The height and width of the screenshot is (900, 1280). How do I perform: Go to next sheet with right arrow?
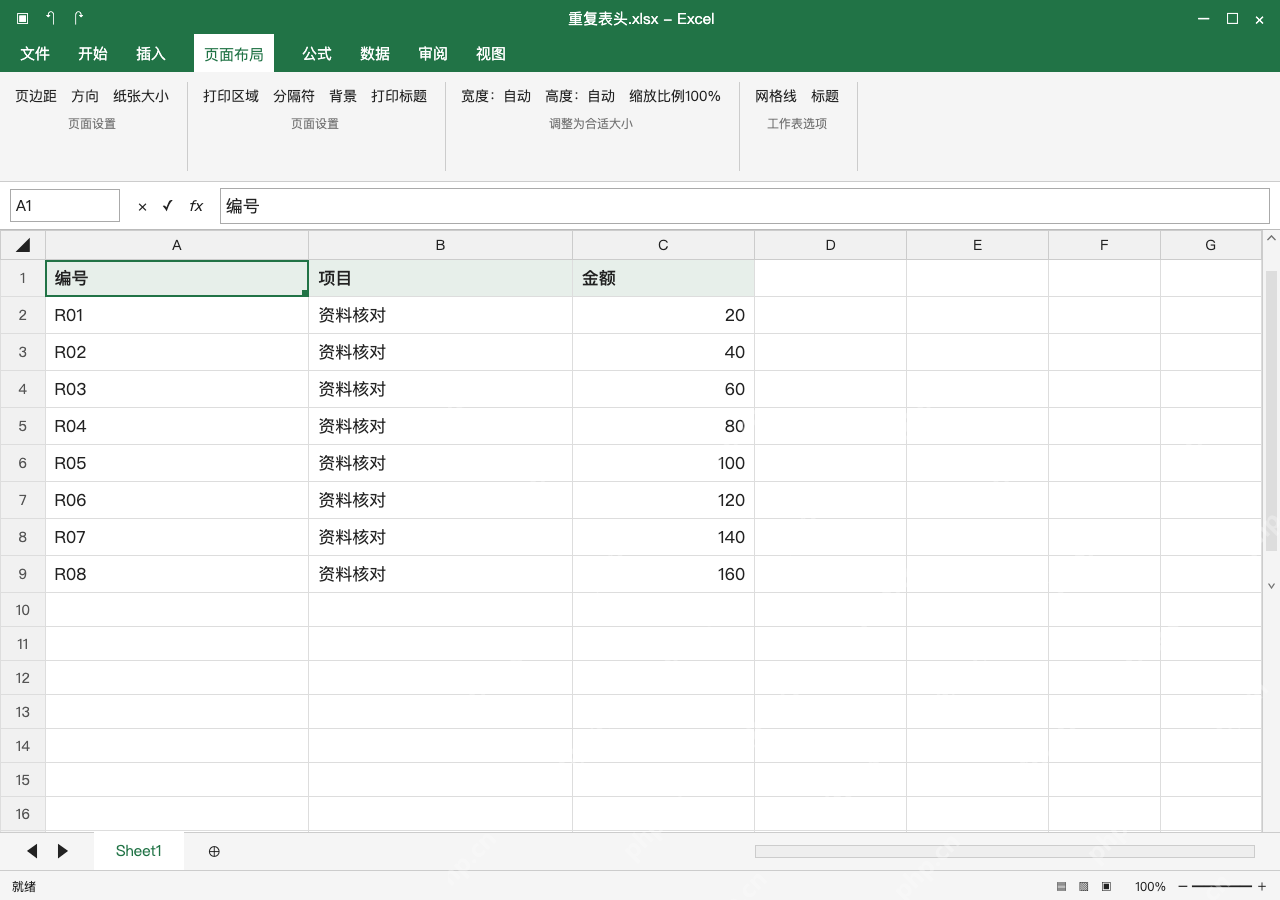pos(62,851)
